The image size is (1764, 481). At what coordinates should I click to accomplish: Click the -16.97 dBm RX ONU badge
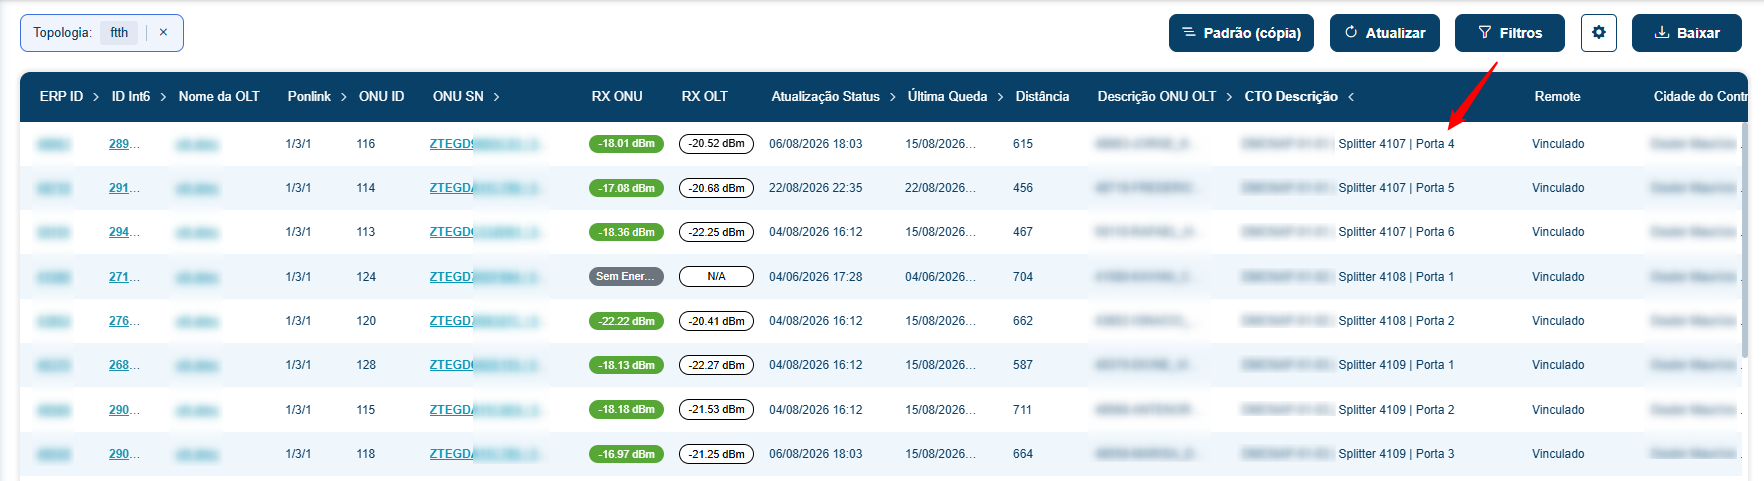pos(626,454)
